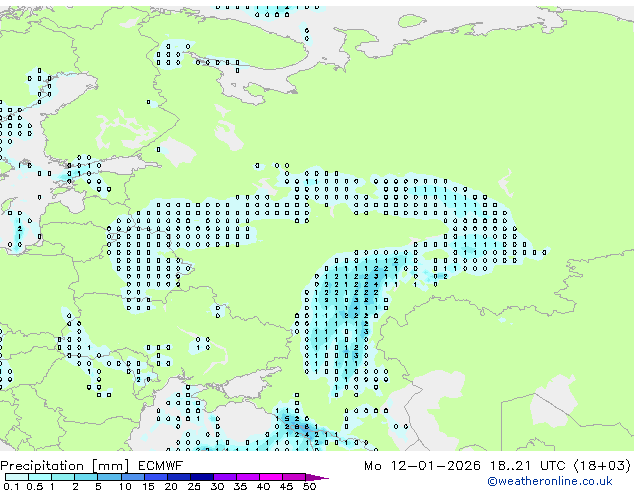634x490 pixels.
Task: Pick the 1–2 mm legend color swatch
Action: coord(63,477)
